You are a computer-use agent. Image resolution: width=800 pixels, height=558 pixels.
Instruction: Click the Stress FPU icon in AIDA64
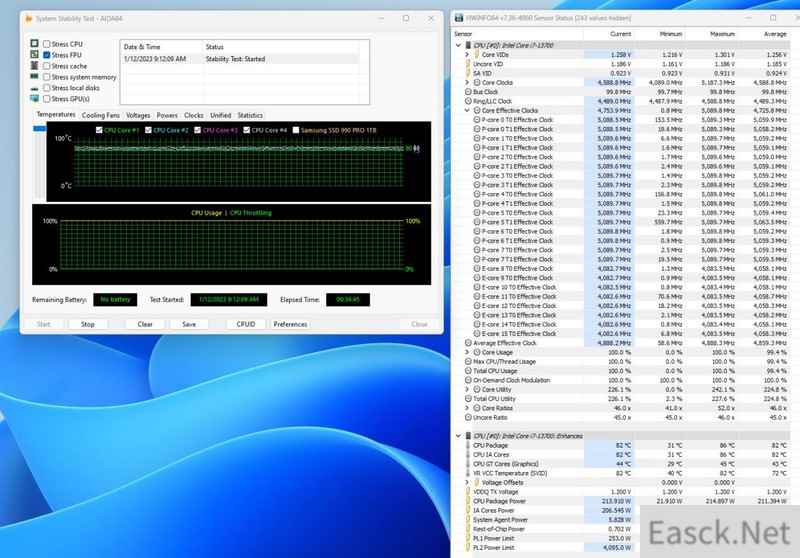(34, 54)
